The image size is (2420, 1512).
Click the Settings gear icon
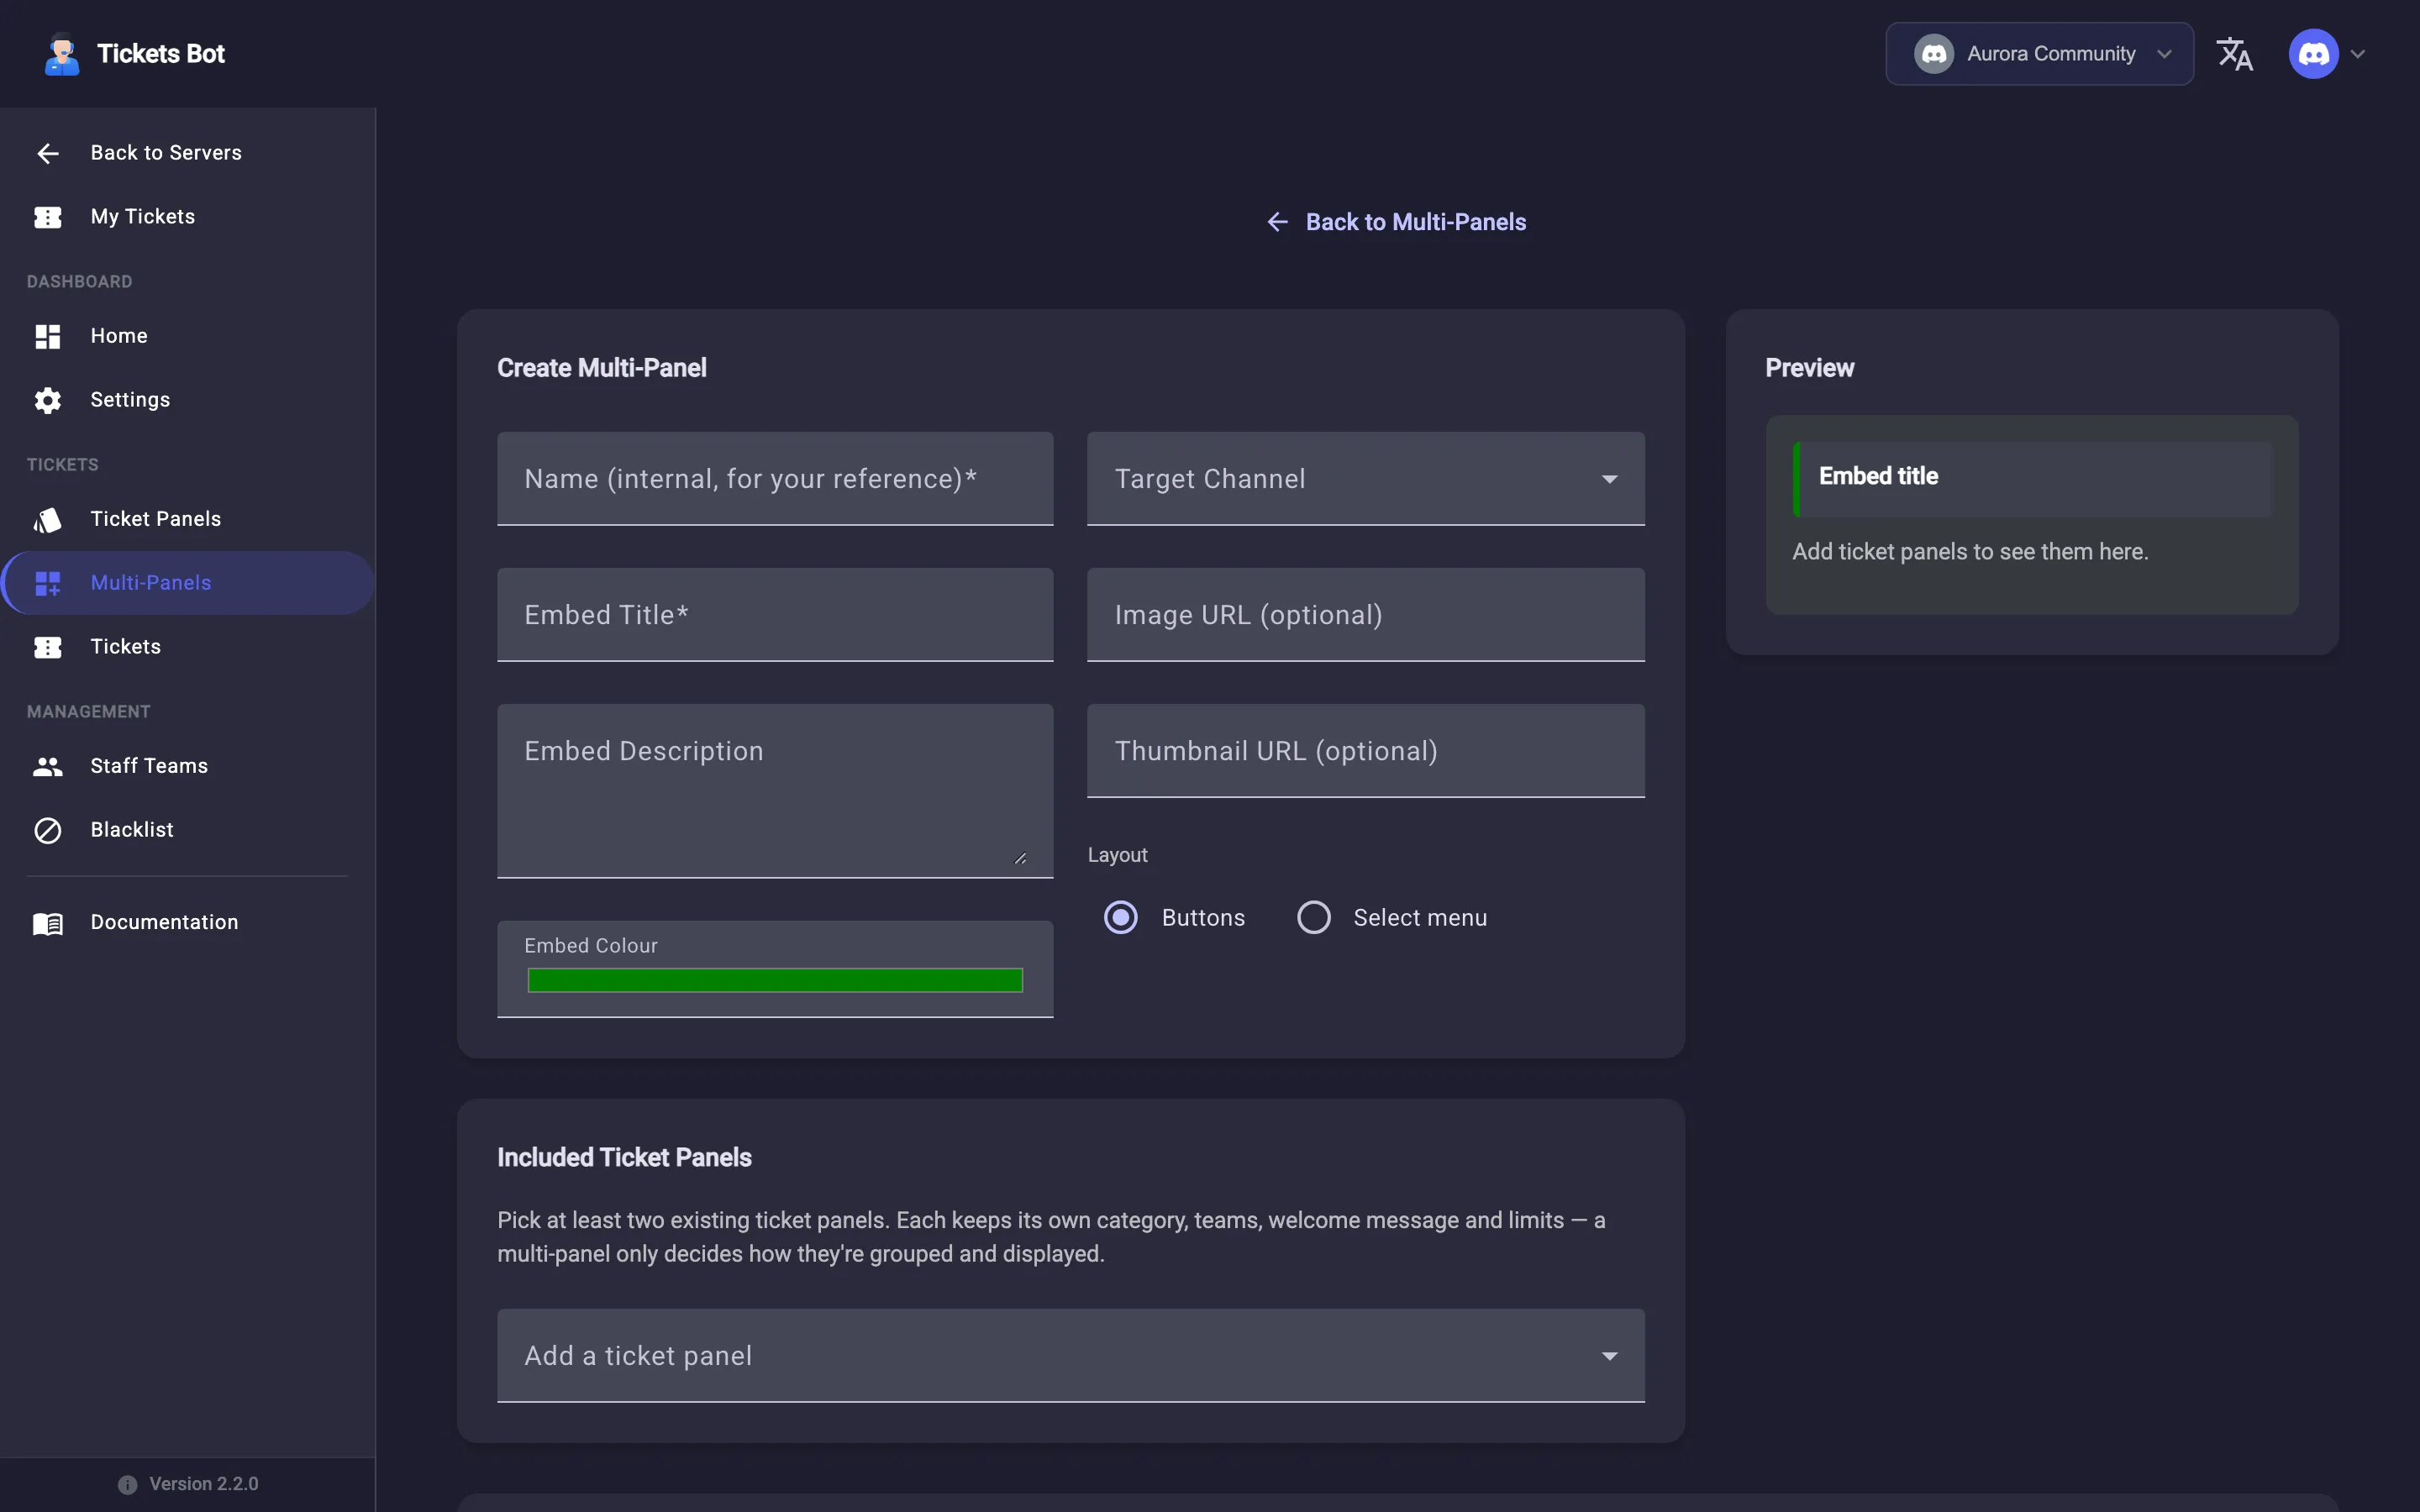48,400
